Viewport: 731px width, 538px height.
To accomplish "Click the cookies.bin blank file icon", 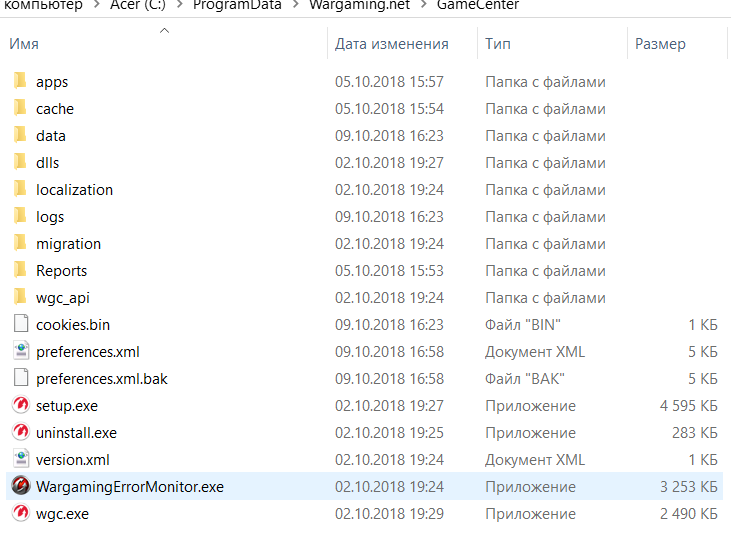I will pos(20,325).
